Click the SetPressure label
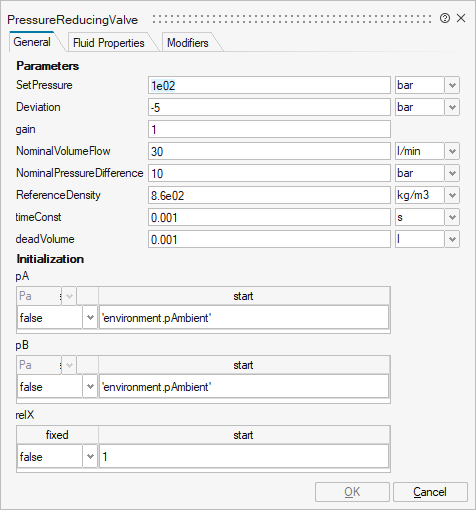 tap(44, 85)
